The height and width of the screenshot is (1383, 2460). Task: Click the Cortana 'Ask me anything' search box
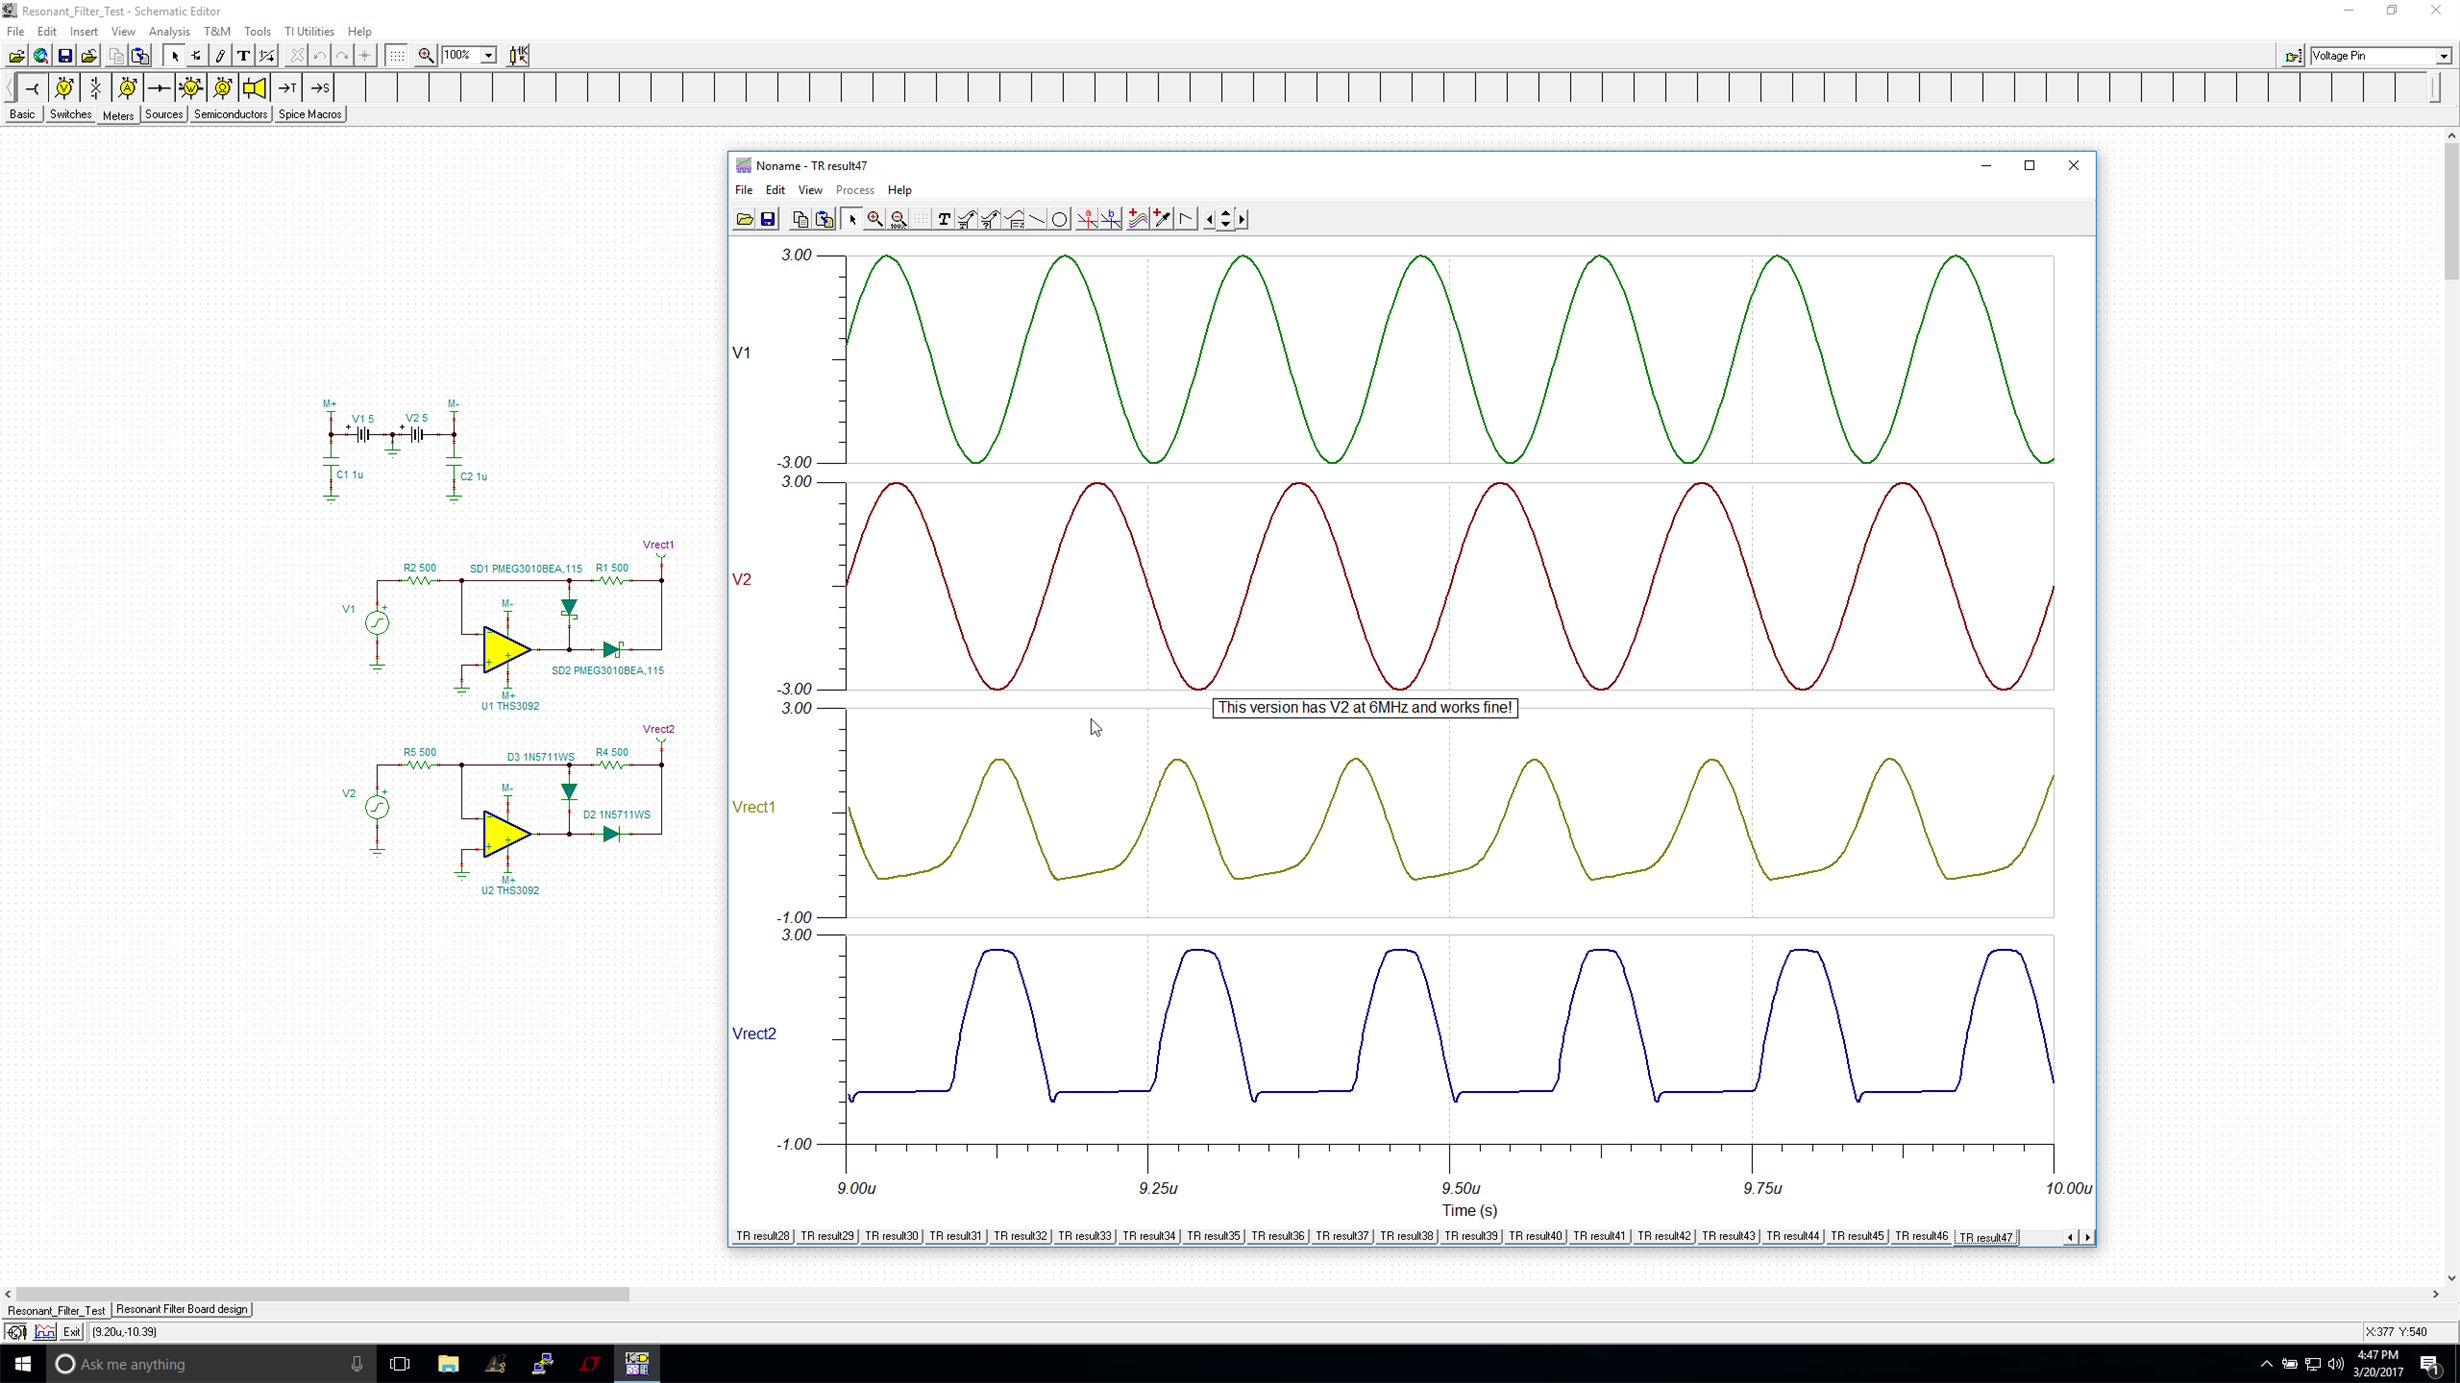point(211,1364)
